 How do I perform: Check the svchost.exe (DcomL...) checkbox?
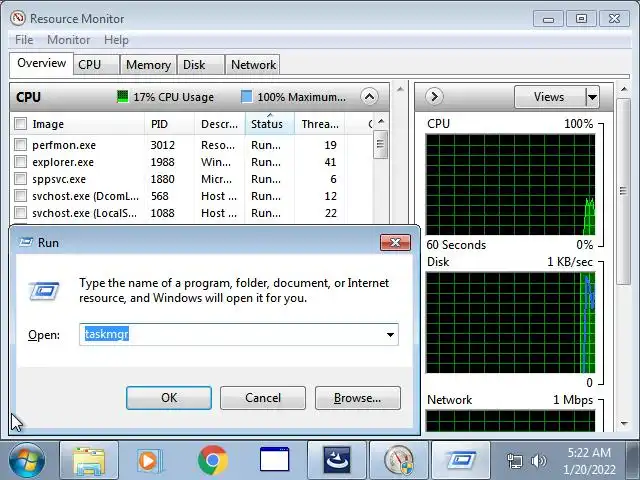tap(20, 196)
